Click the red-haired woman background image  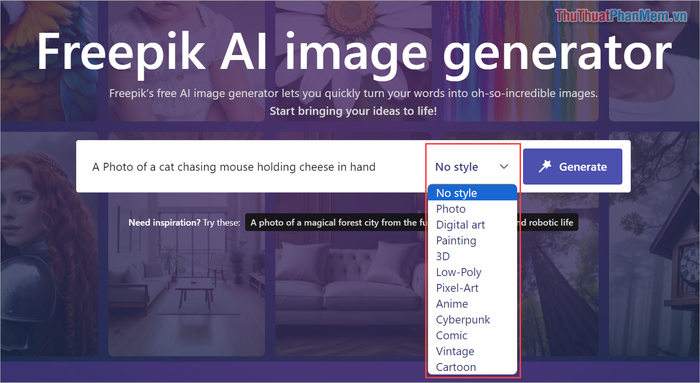pos(49,243)
